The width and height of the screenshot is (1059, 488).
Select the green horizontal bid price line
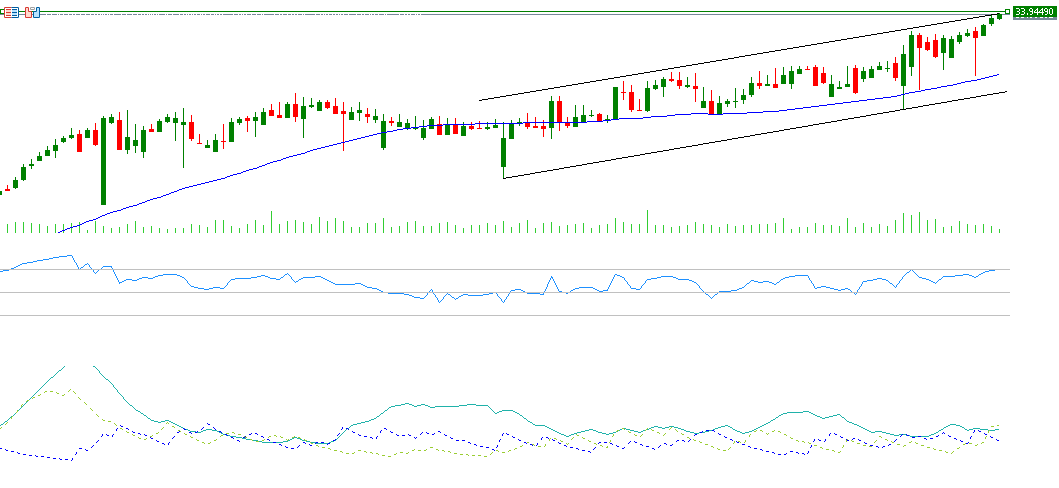click(x=500, y=11)
